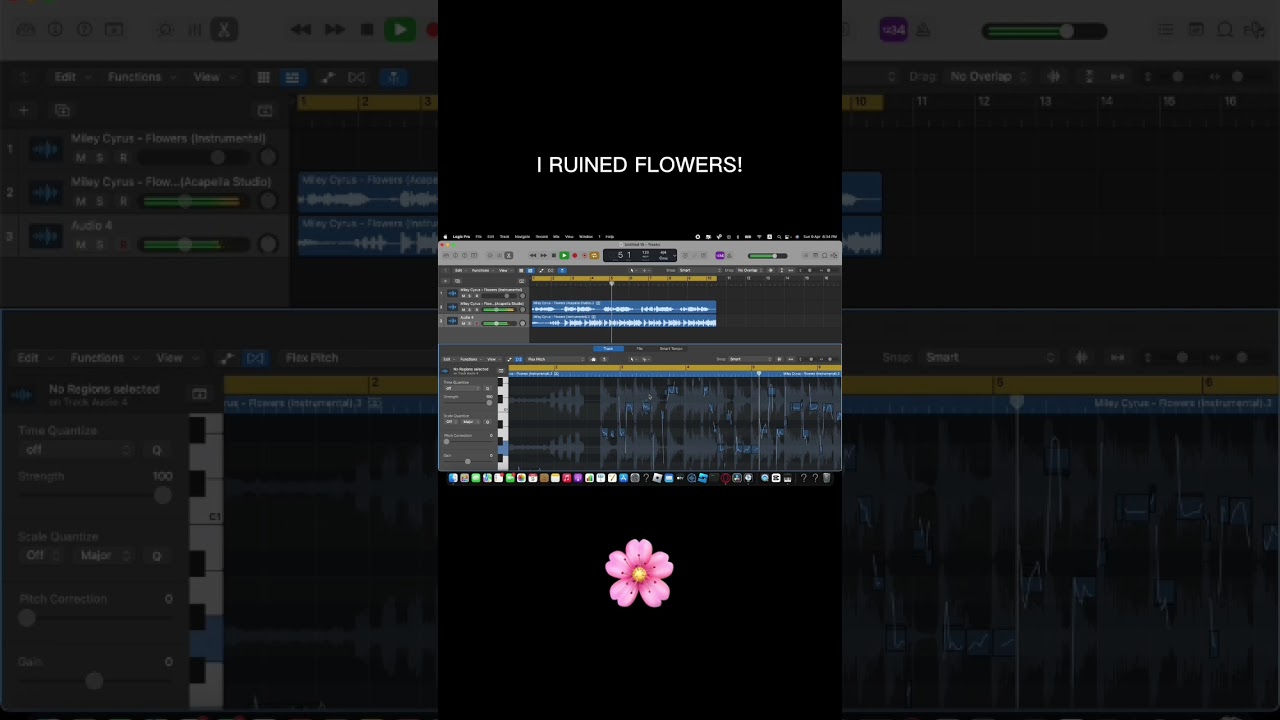Open Navigate menu in small center menu bar

(522, 237)
